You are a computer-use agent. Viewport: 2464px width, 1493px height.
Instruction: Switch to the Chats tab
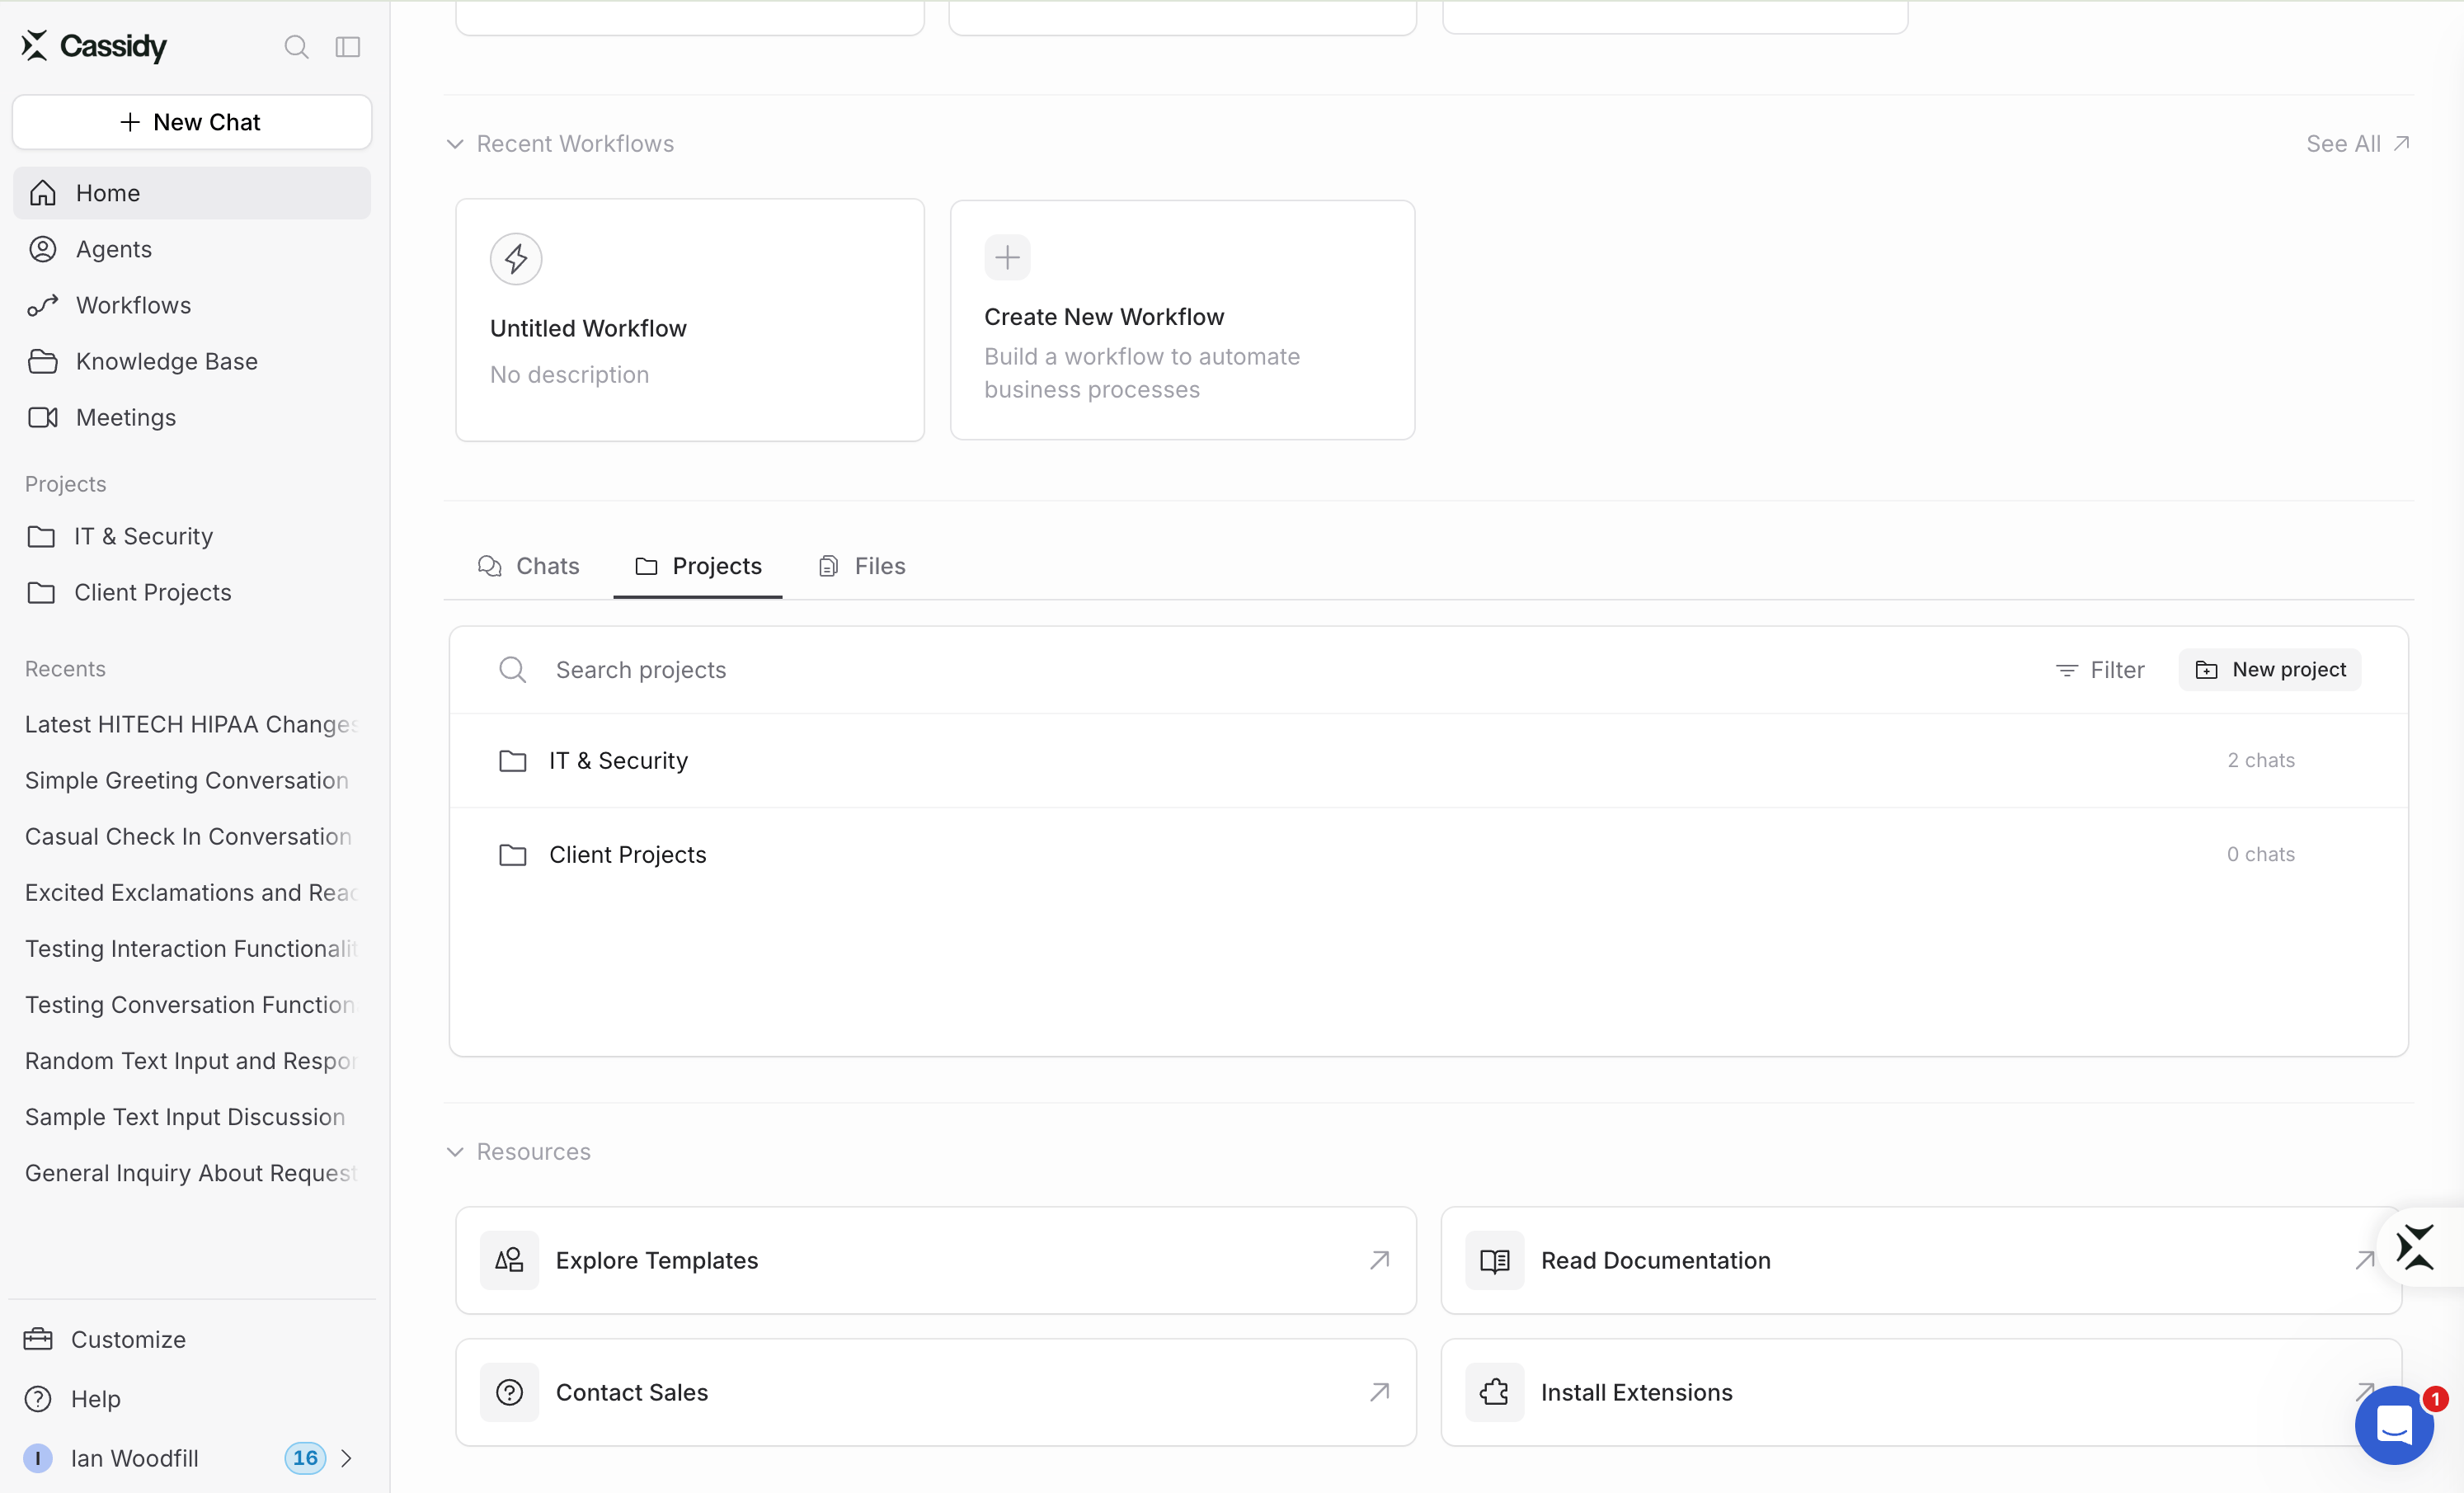point(529,566)
